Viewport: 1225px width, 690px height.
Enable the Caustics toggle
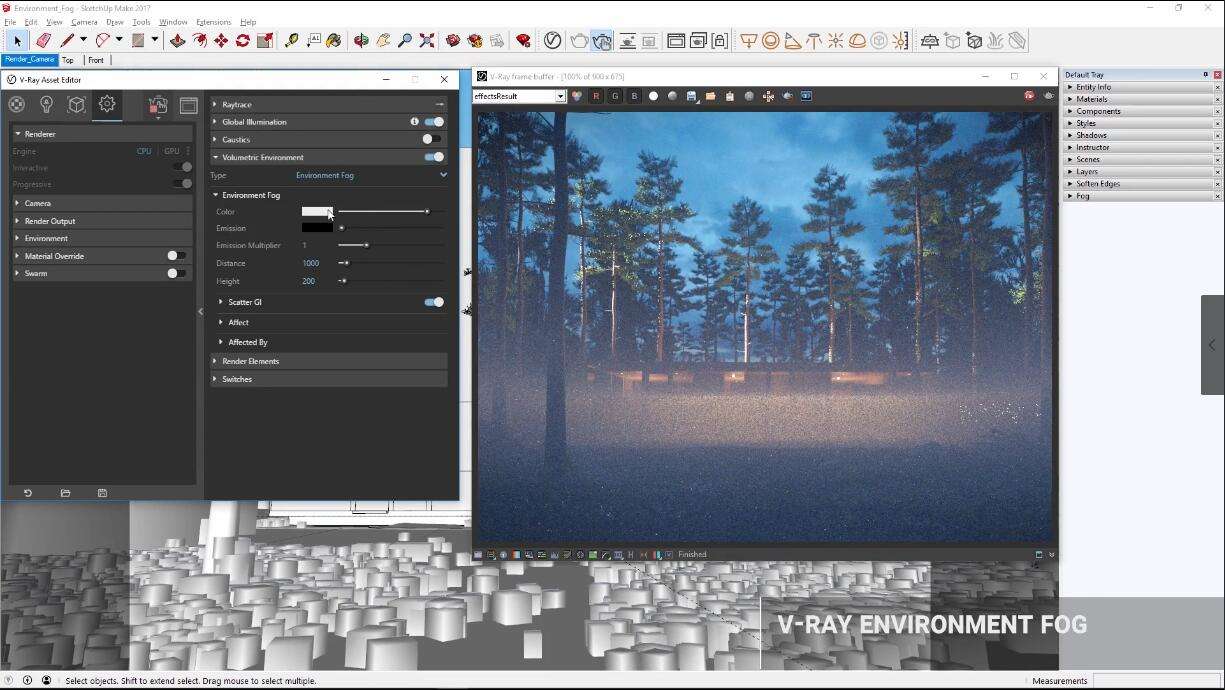[431, 140]
